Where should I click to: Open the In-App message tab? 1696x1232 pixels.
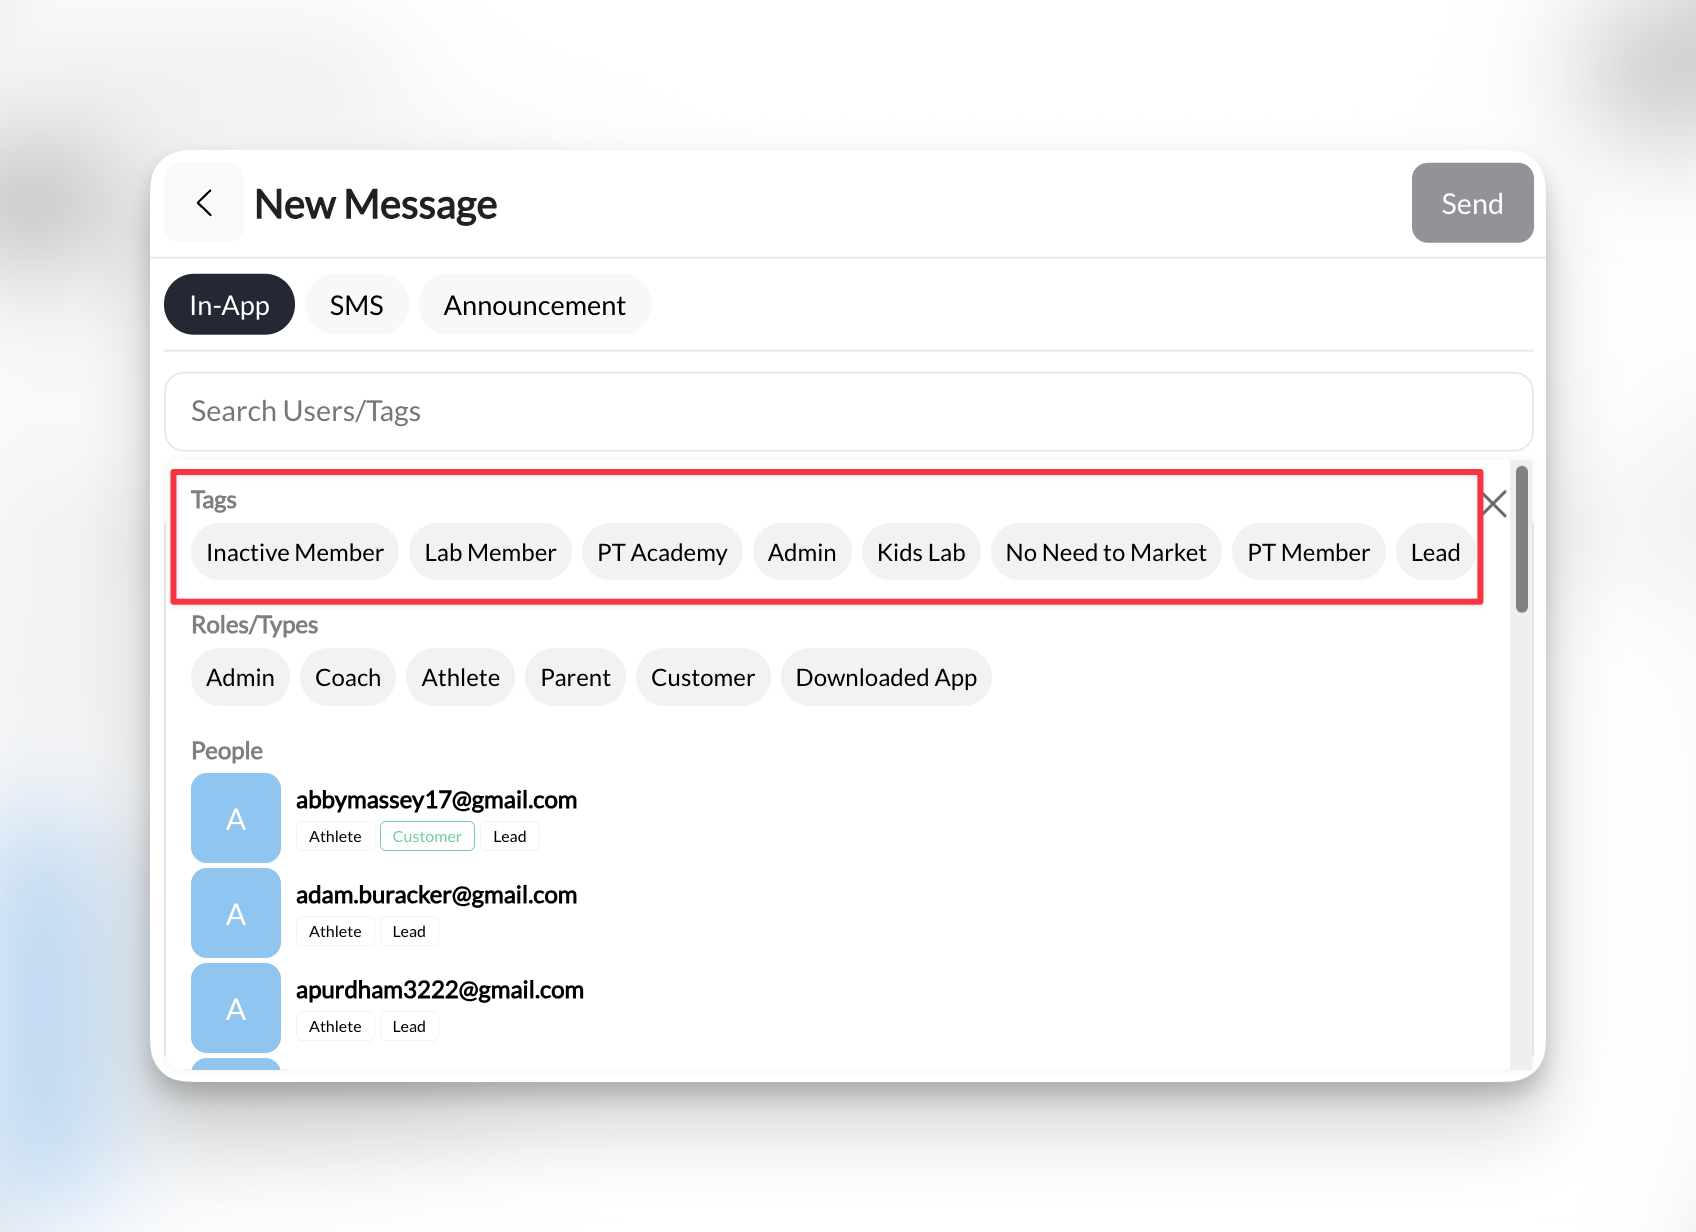point(228,304)
